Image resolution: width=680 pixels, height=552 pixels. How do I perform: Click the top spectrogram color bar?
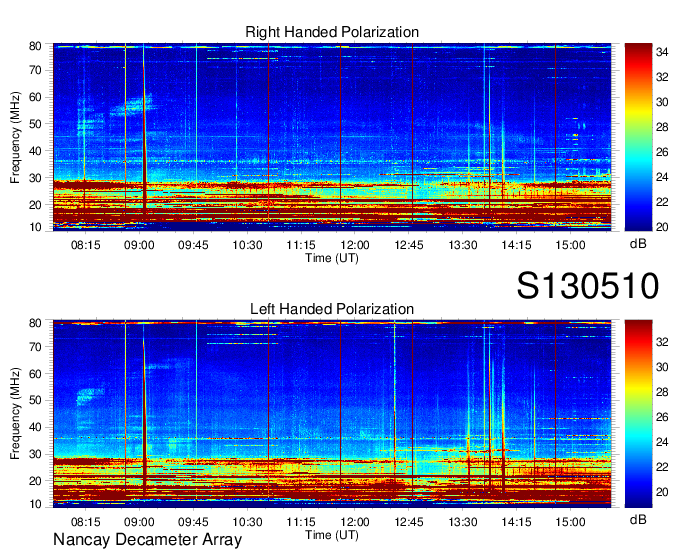(x=638, y=137)
